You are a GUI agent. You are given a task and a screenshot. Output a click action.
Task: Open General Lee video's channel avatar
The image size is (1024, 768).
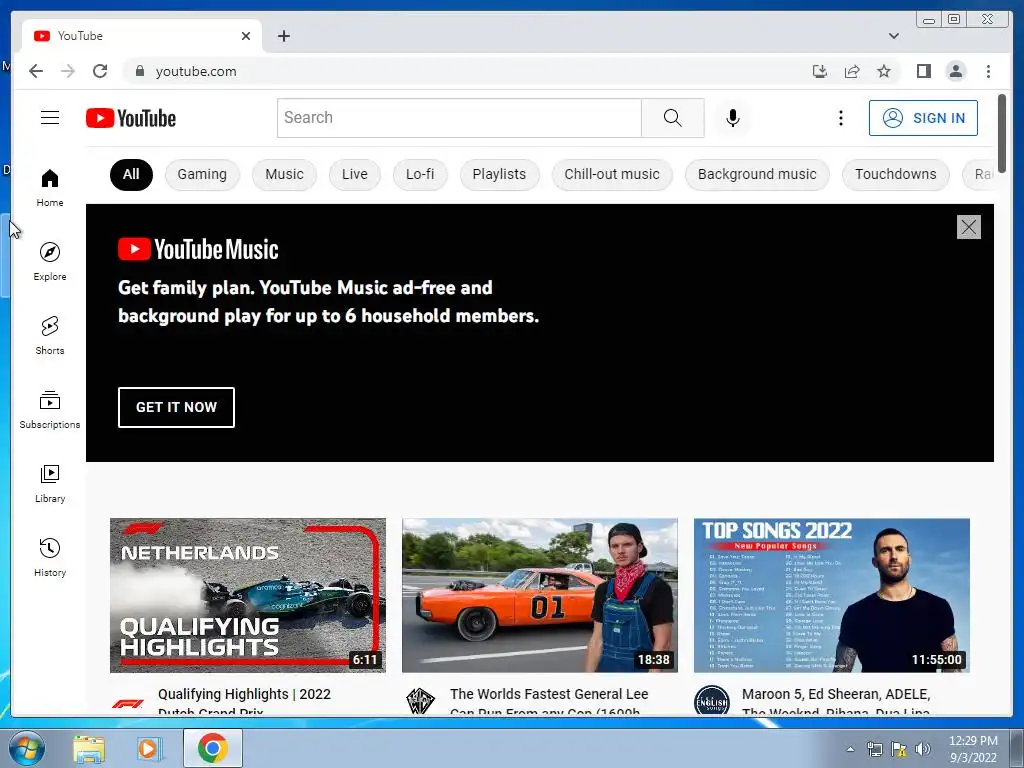[x=420, y=701]
